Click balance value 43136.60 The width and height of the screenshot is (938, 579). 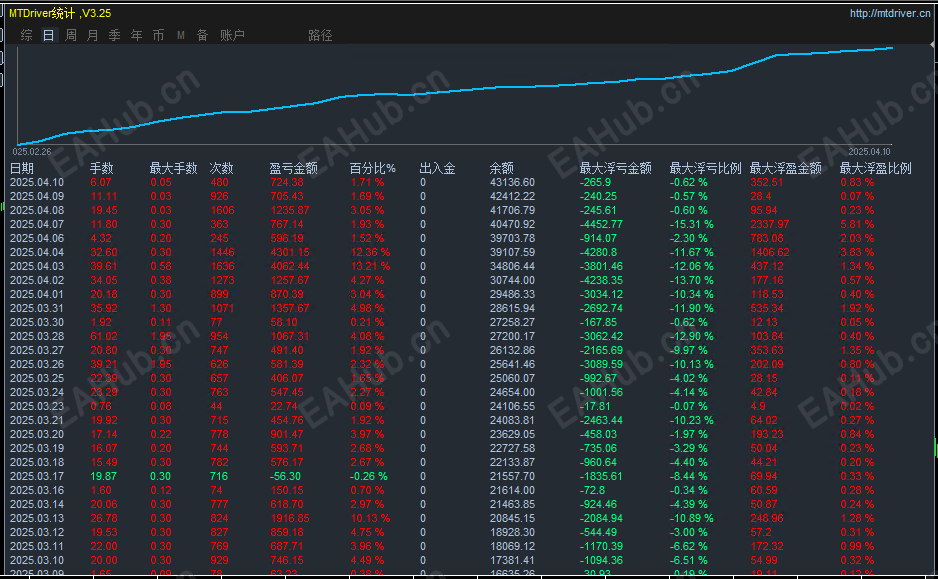[512, 182]
